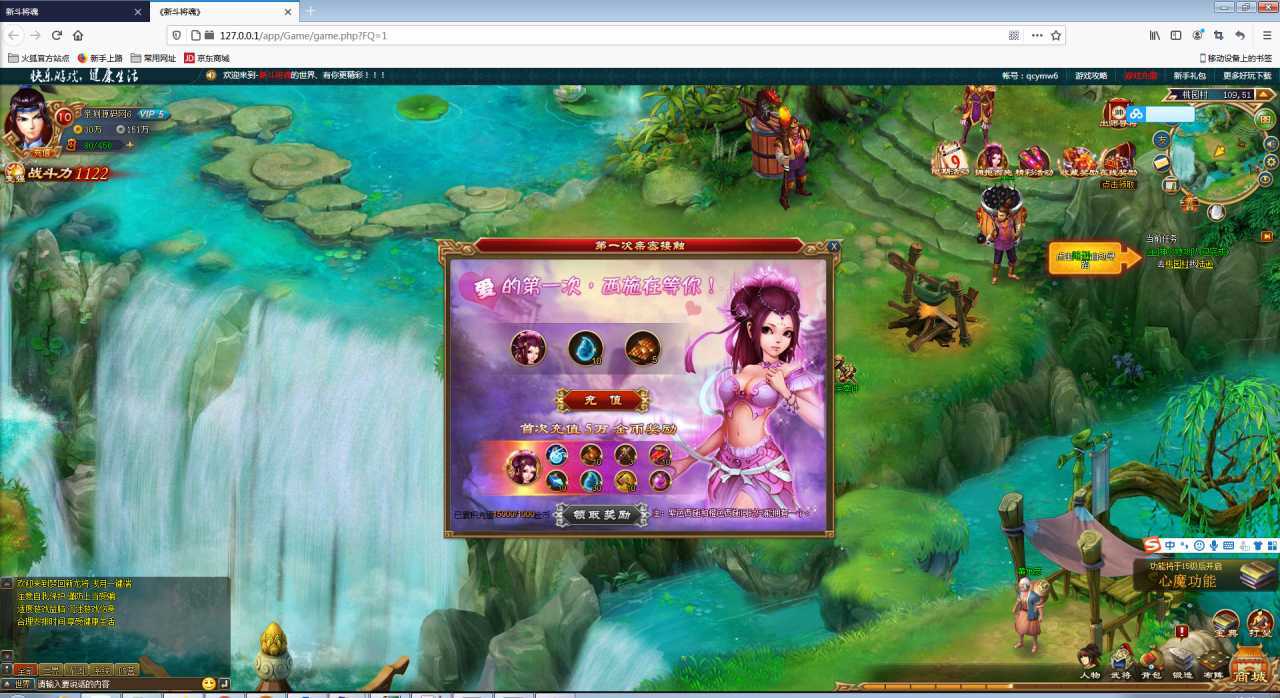1280x698 pixels.
Task: Enter the 商城 shop building icon
Action: [1250, 667]
